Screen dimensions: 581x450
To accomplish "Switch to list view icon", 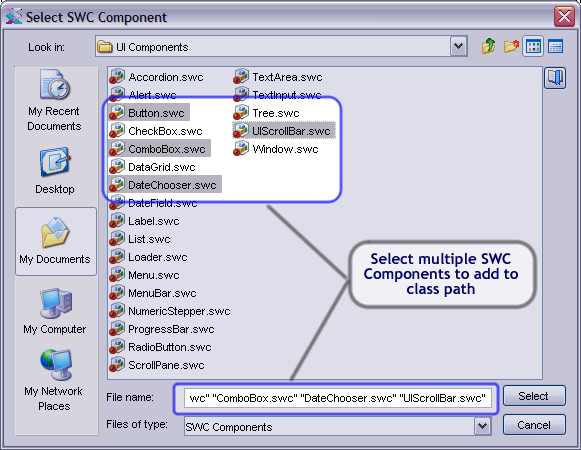I will point(533,46).
